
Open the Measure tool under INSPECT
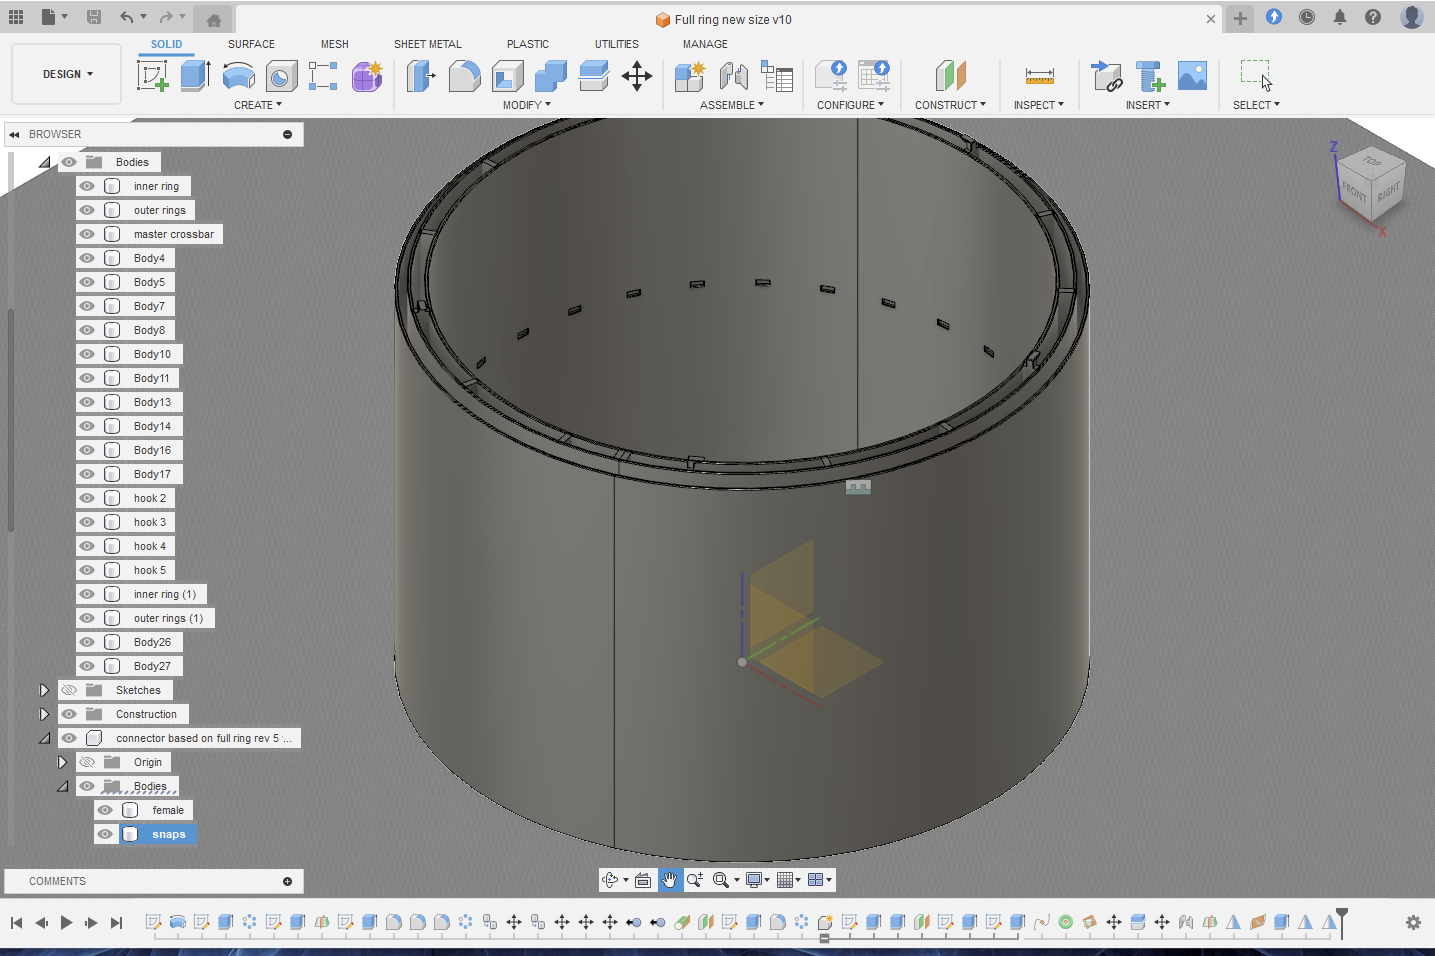pos(1040,75)
